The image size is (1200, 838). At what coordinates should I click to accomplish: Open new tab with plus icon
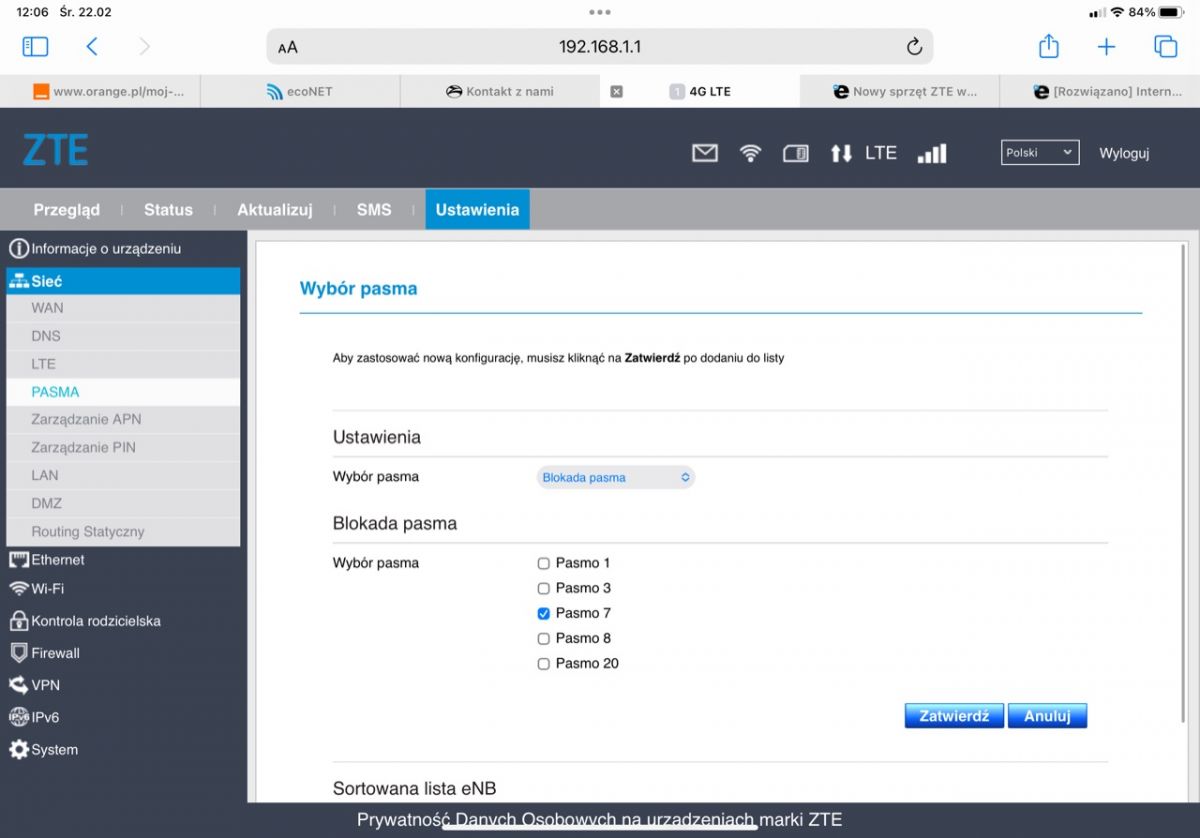1106,46
